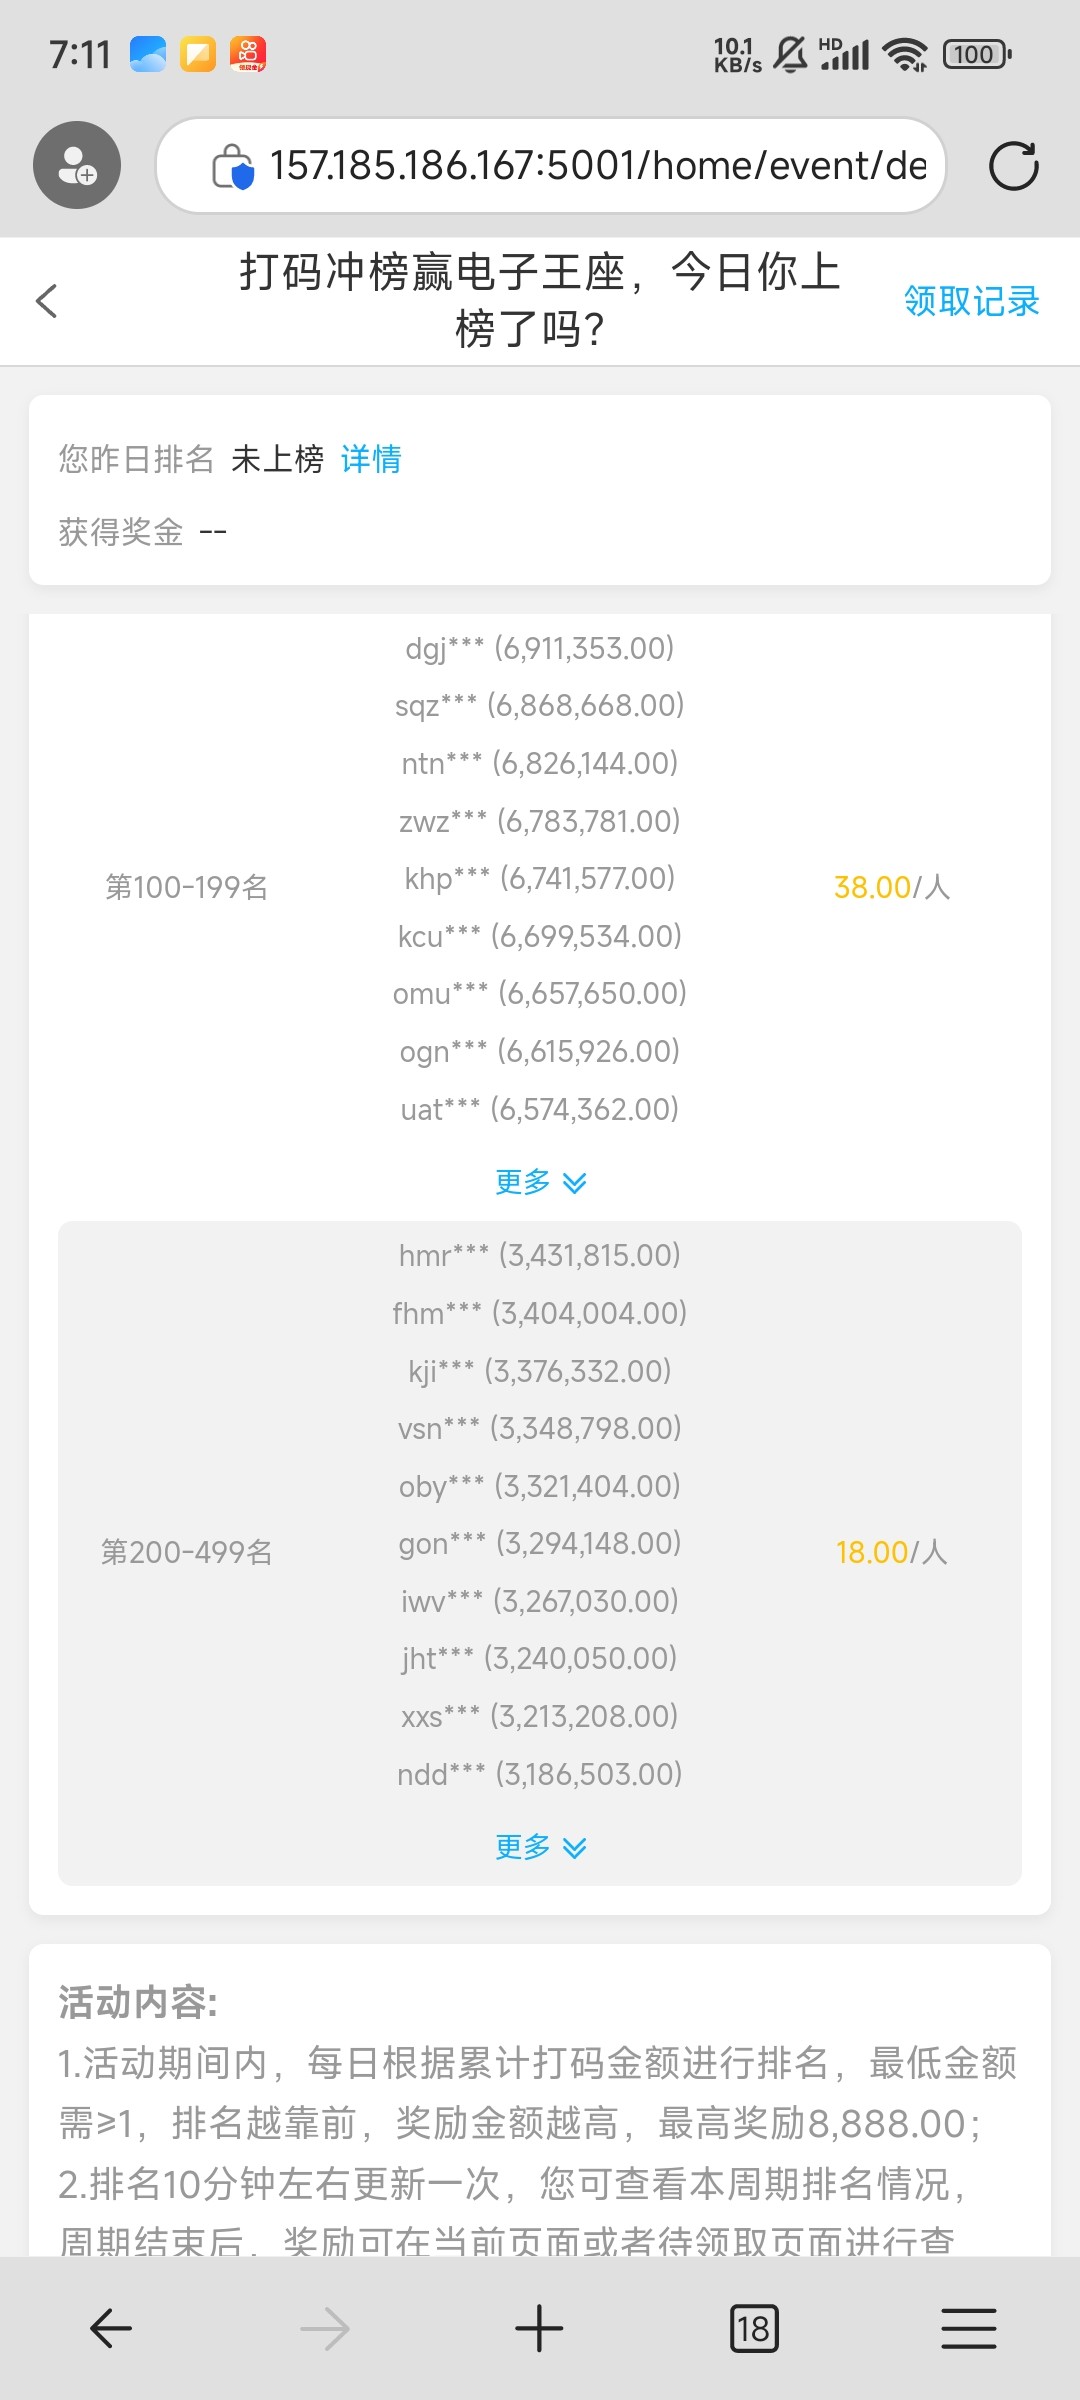Tap browser forward arrow in bottom bar
This screenshot has height=2400, width=1080.
pyautogui.click(x=325, y=2329)
